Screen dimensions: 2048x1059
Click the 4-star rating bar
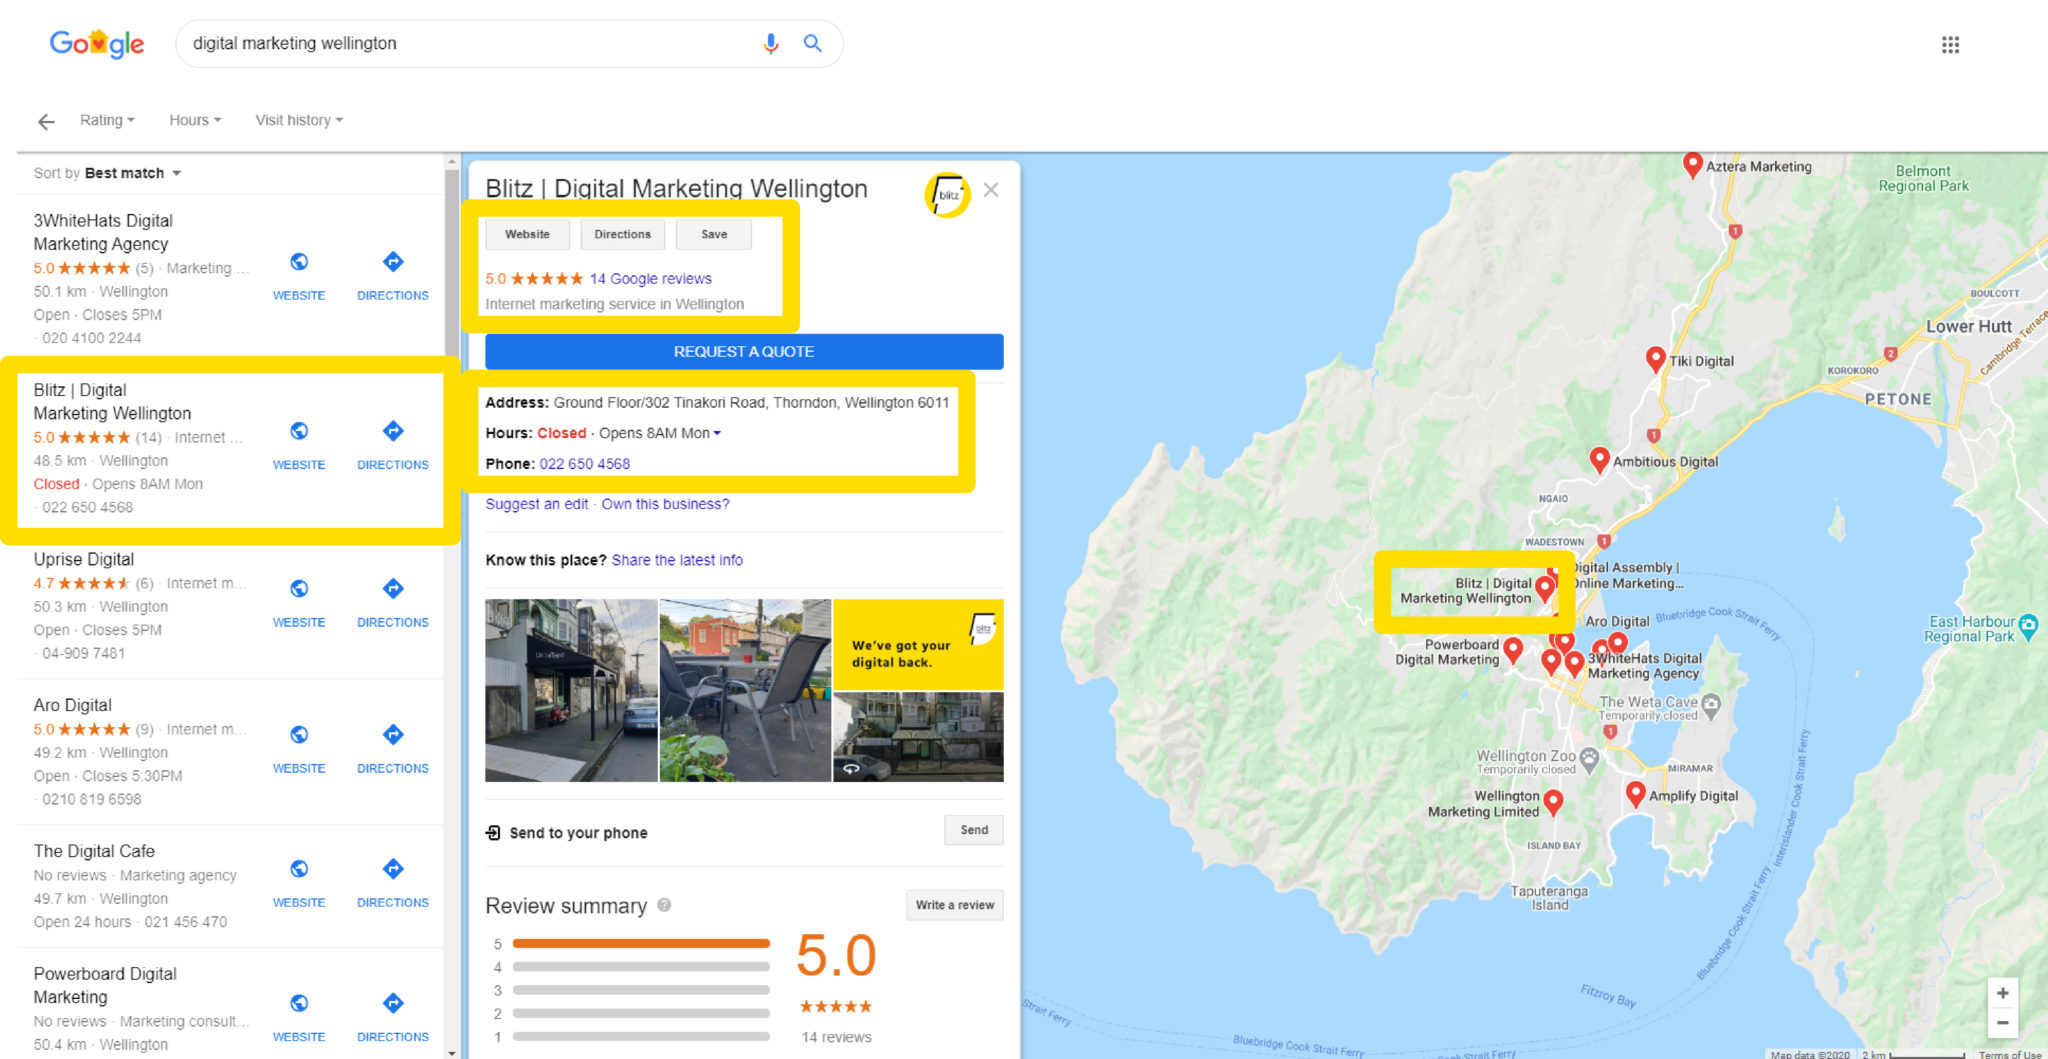pyautogui.click(x=641, y=967)
